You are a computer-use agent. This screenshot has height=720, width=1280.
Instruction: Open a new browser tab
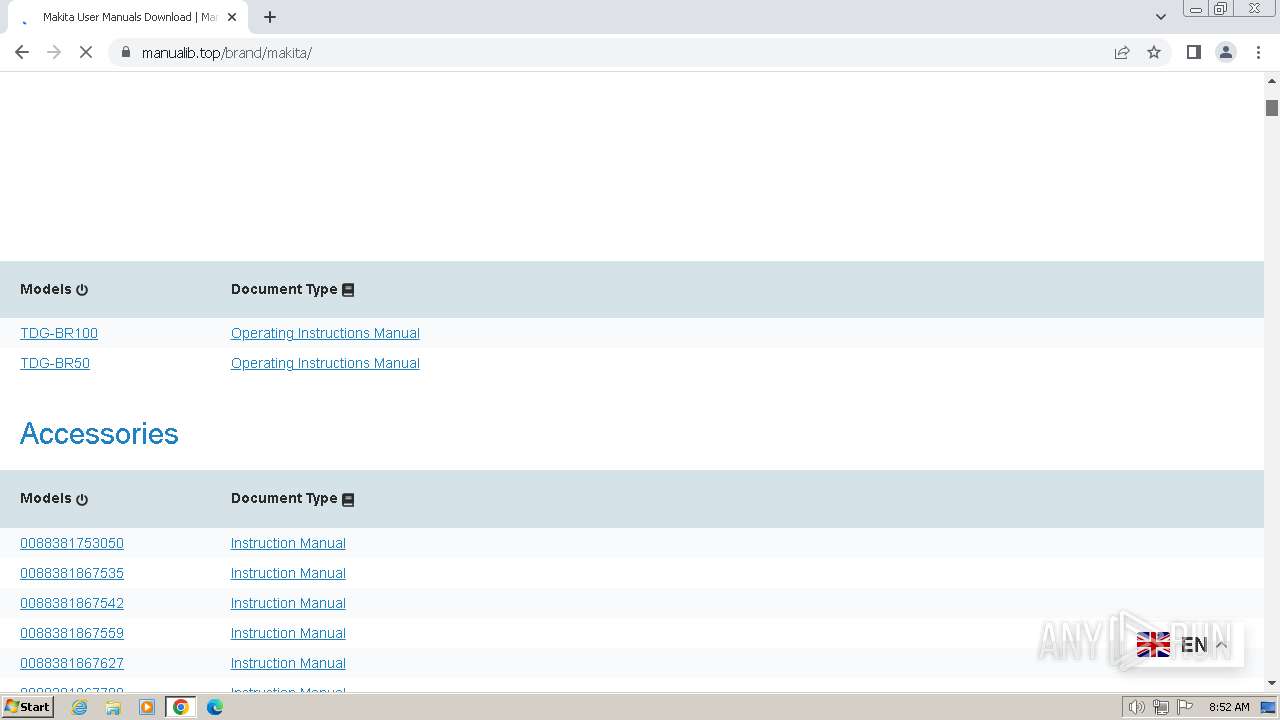[x=270, y=17]
